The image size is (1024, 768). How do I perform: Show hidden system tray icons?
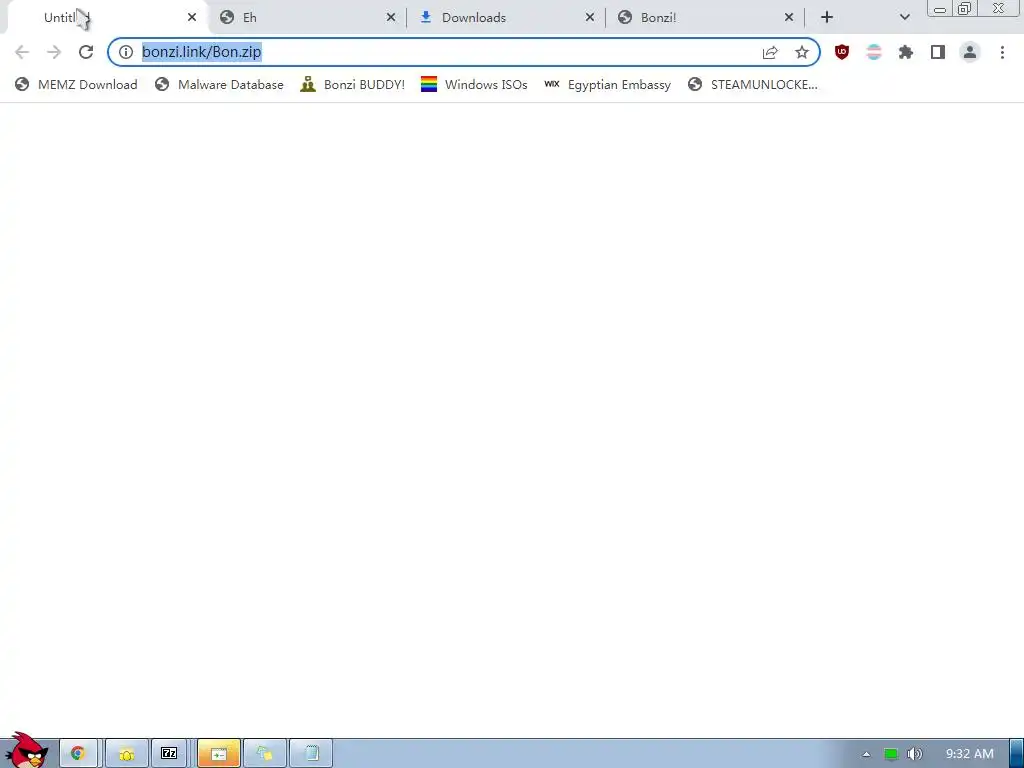[866, 754]
